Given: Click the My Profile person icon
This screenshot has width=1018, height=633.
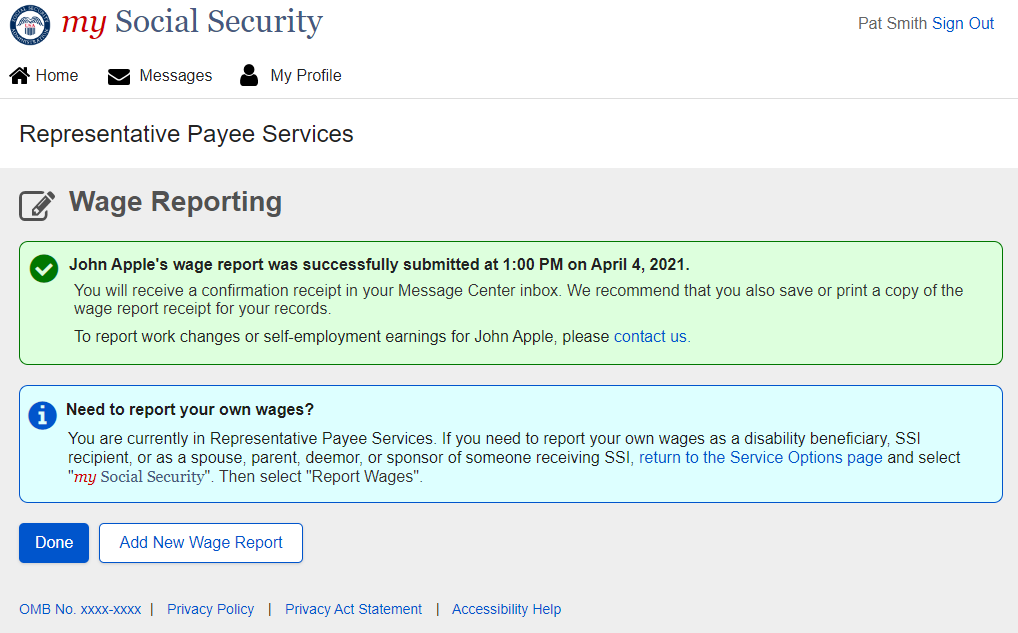Looking at the screenshot, I should click(x=249, y=76).
